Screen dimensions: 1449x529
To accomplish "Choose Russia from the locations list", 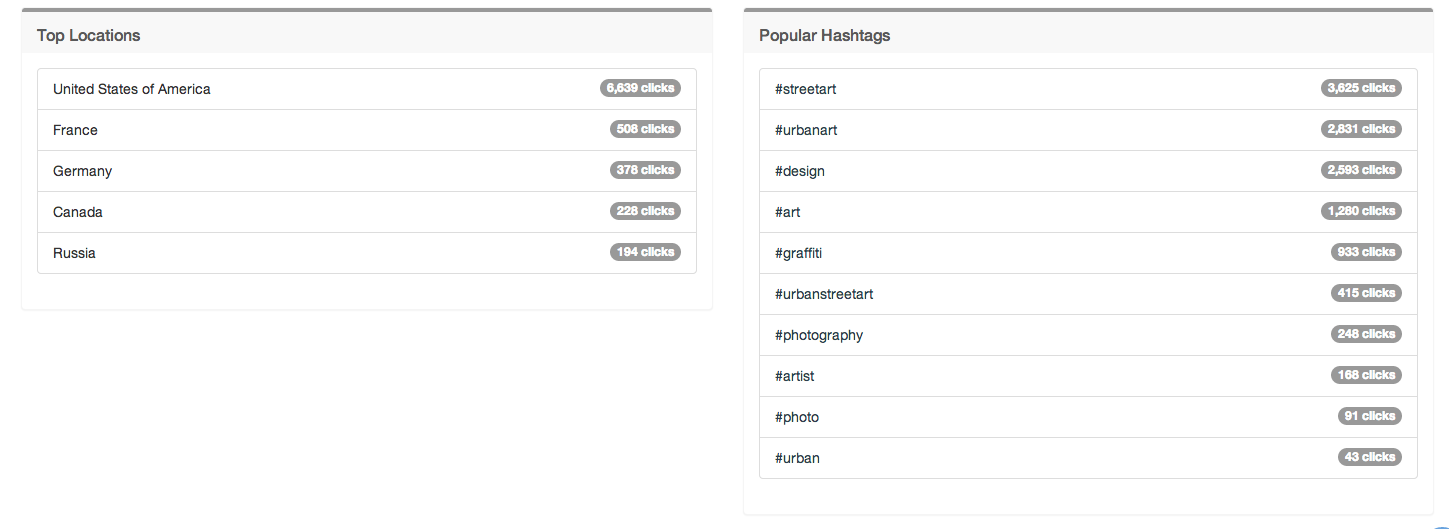I will (x=75, y=253).
